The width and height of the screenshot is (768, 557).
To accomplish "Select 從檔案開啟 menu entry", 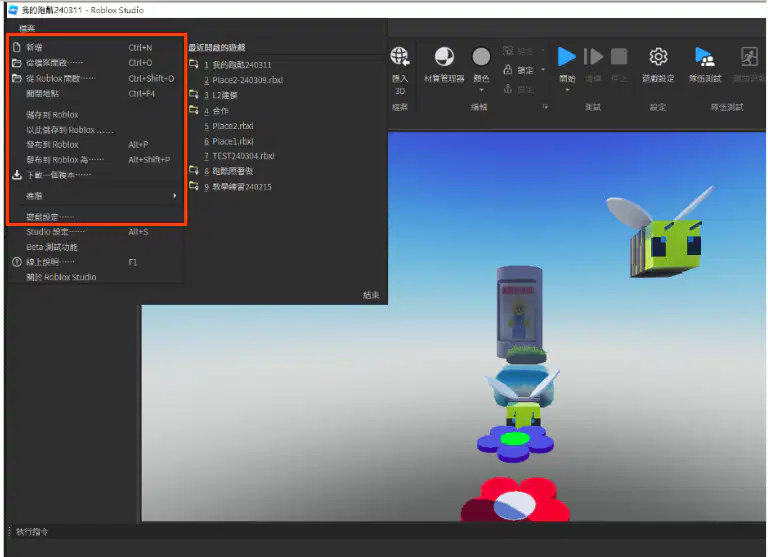I will (x=96, y=63).
